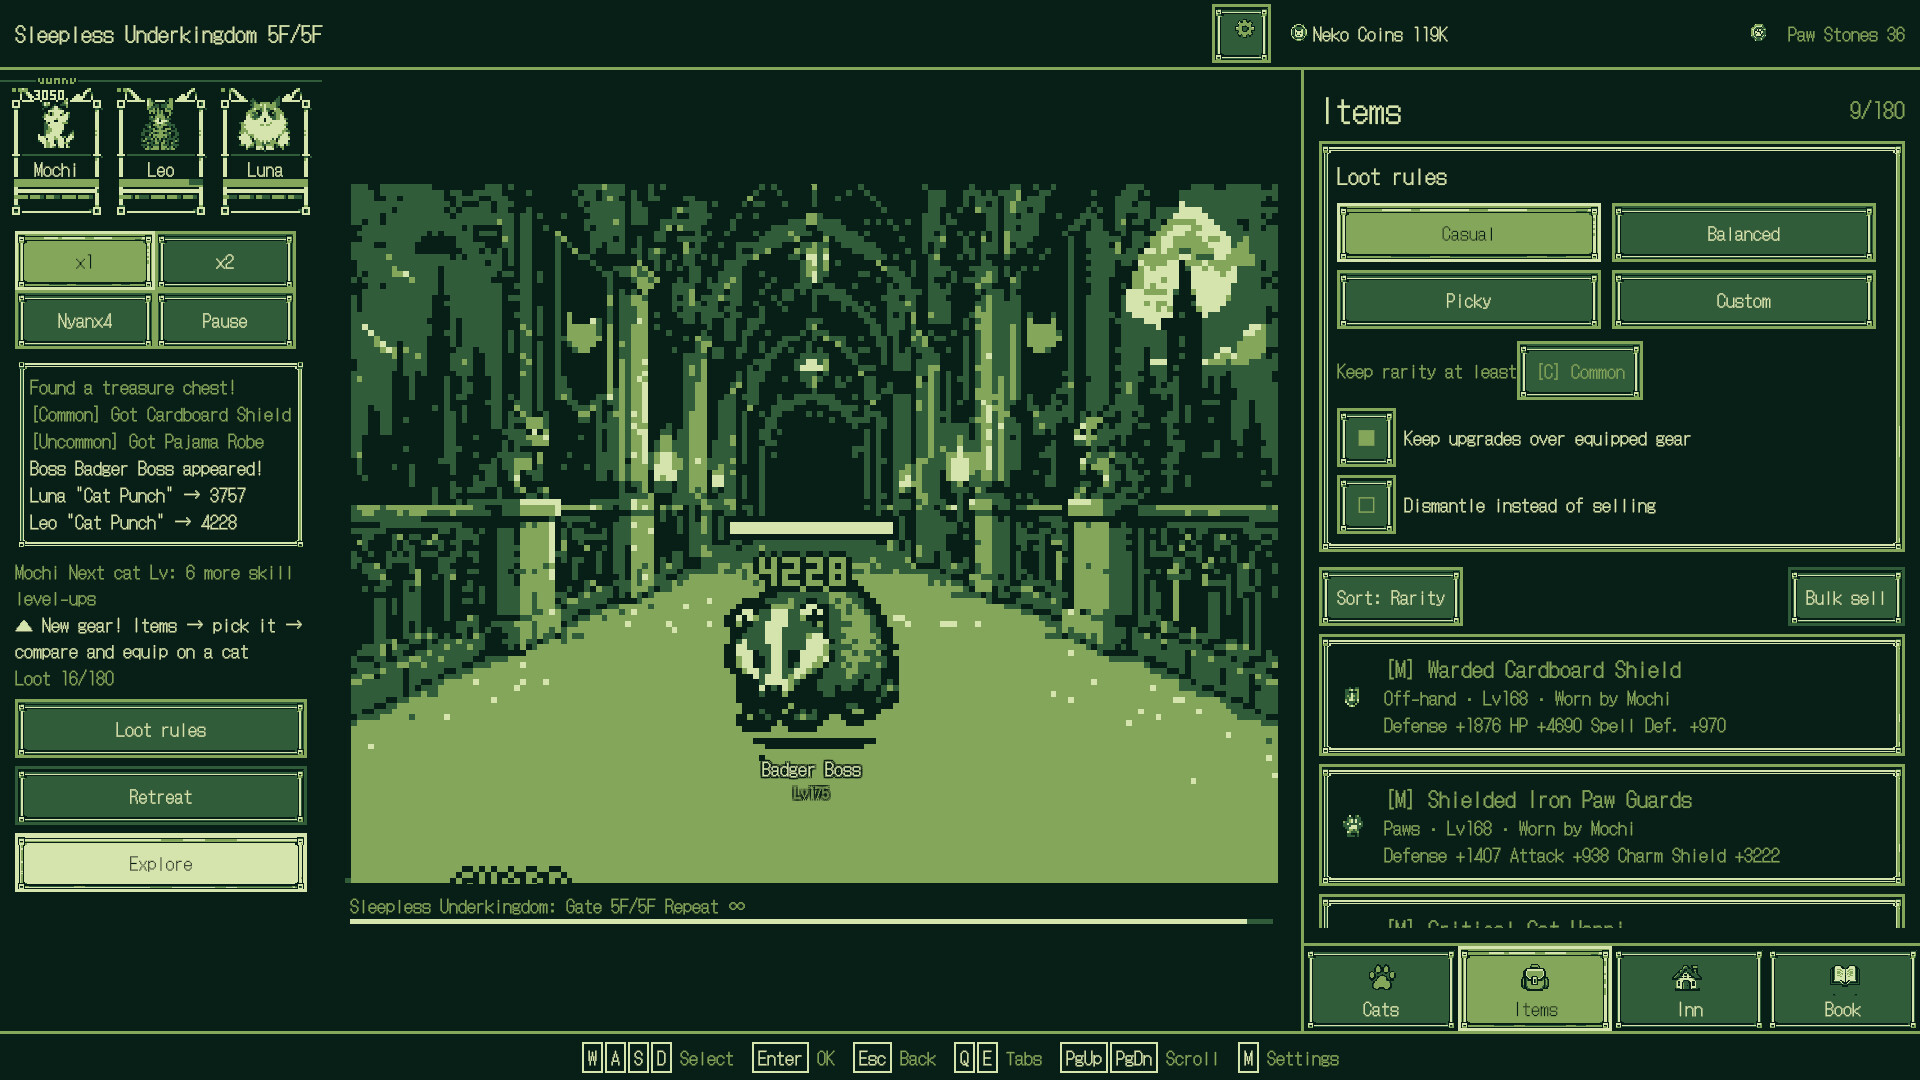Click the Enter OK key hint
This screenshot has height=1080, width=1920.
coord(794,1058)
